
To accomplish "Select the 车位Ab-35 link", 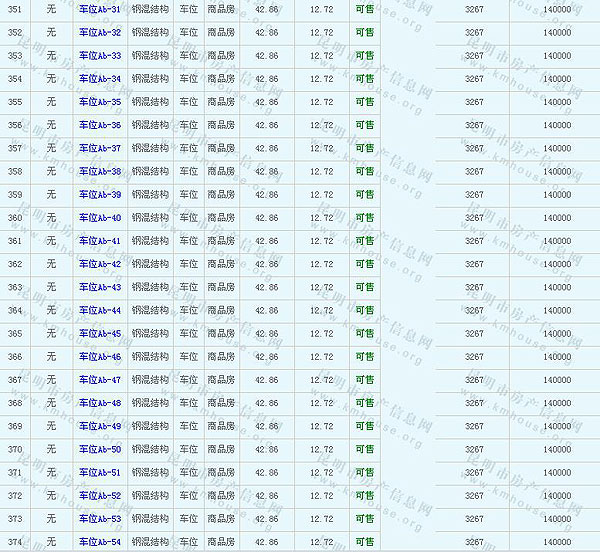I will click(x=100, y=102).
